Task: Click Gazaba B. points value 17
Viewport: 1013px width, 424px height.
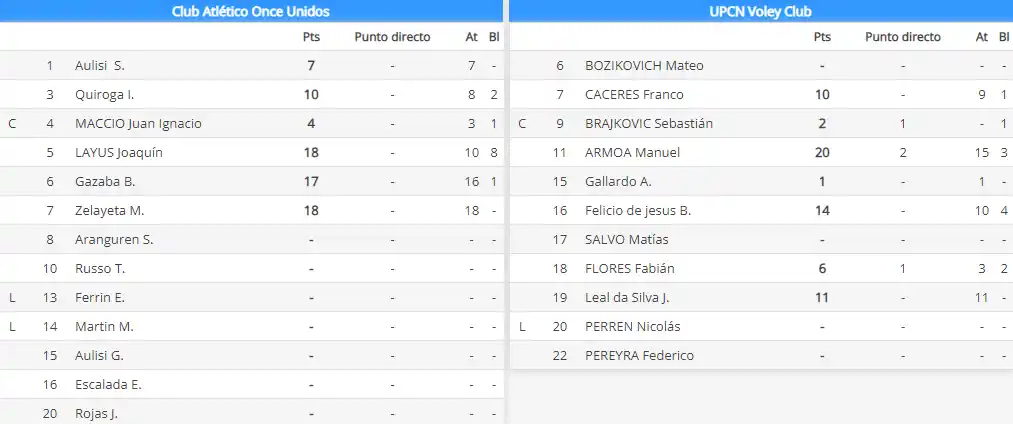Action: click(311, 182)
